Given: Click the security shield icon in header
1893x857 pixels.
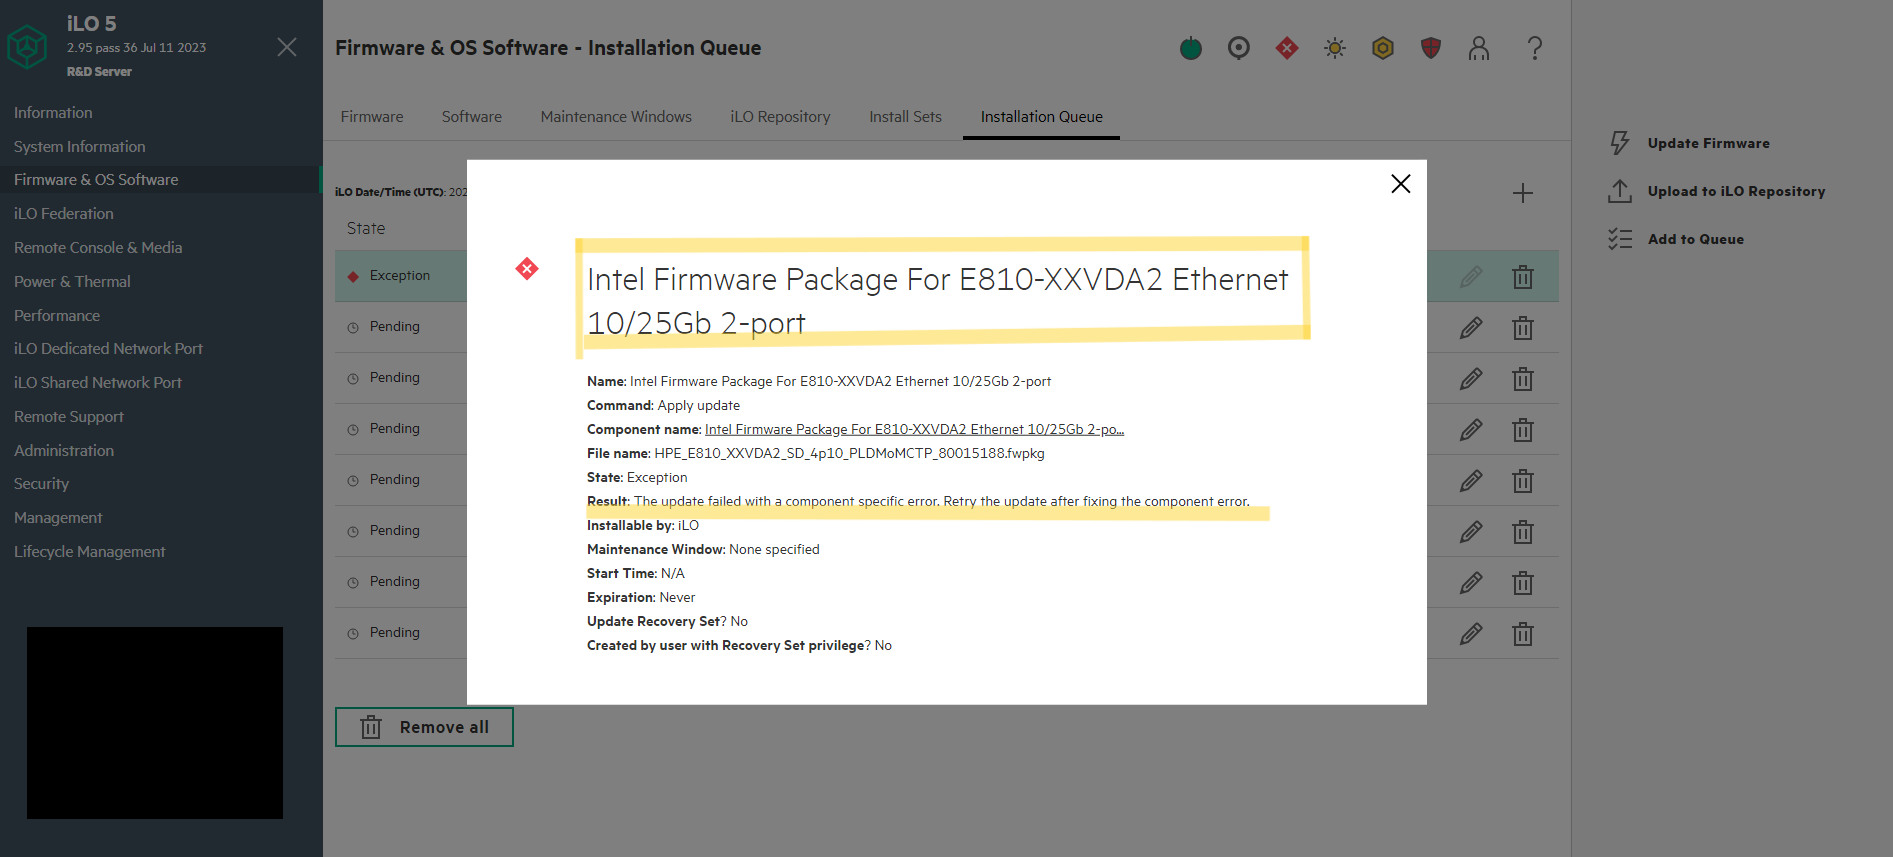Looking at the screenshot, I should click(1430, 47).
